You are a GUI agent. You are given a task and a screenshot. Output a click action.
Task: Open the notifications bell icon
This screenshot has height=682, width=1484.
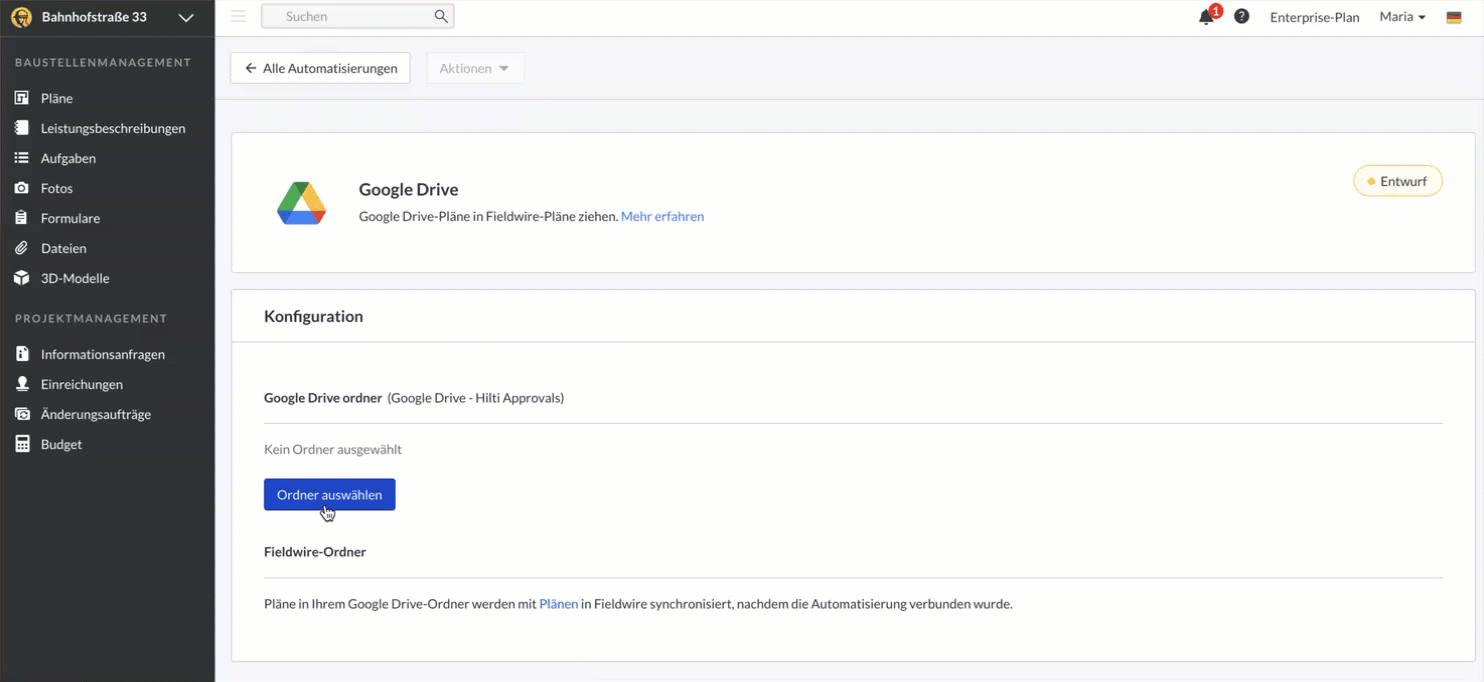click(x=1207, y=17)
